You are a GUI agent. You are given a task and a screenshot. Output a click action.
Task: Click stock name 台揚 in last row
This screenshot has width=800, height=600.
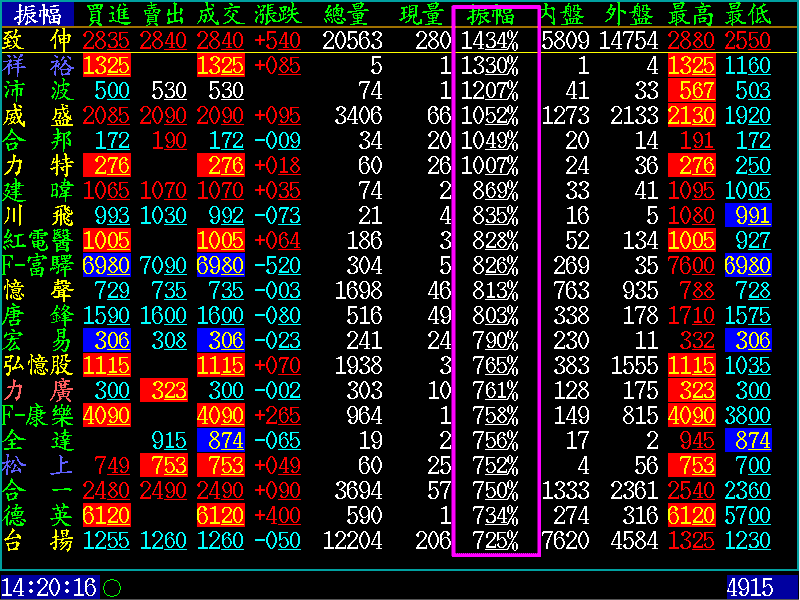(38, 540)
